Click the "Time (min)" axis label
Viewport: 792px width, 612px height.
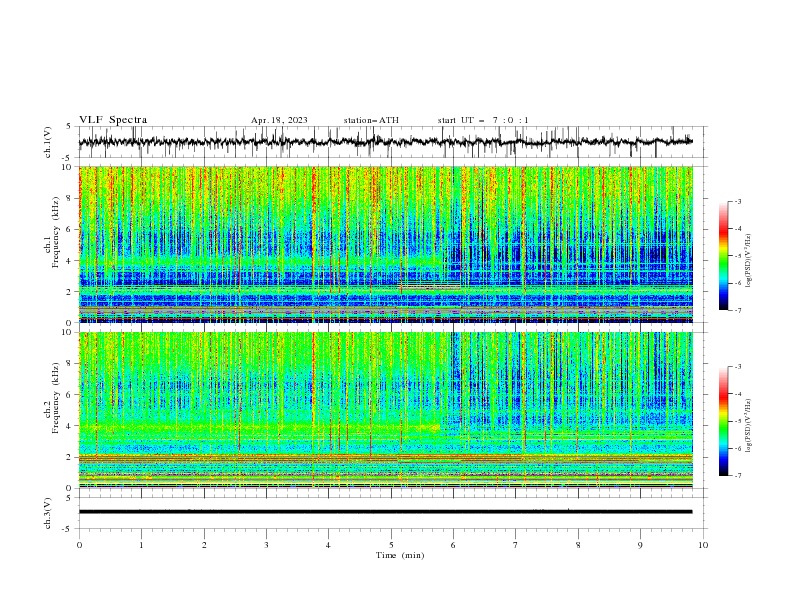(400, 555)
